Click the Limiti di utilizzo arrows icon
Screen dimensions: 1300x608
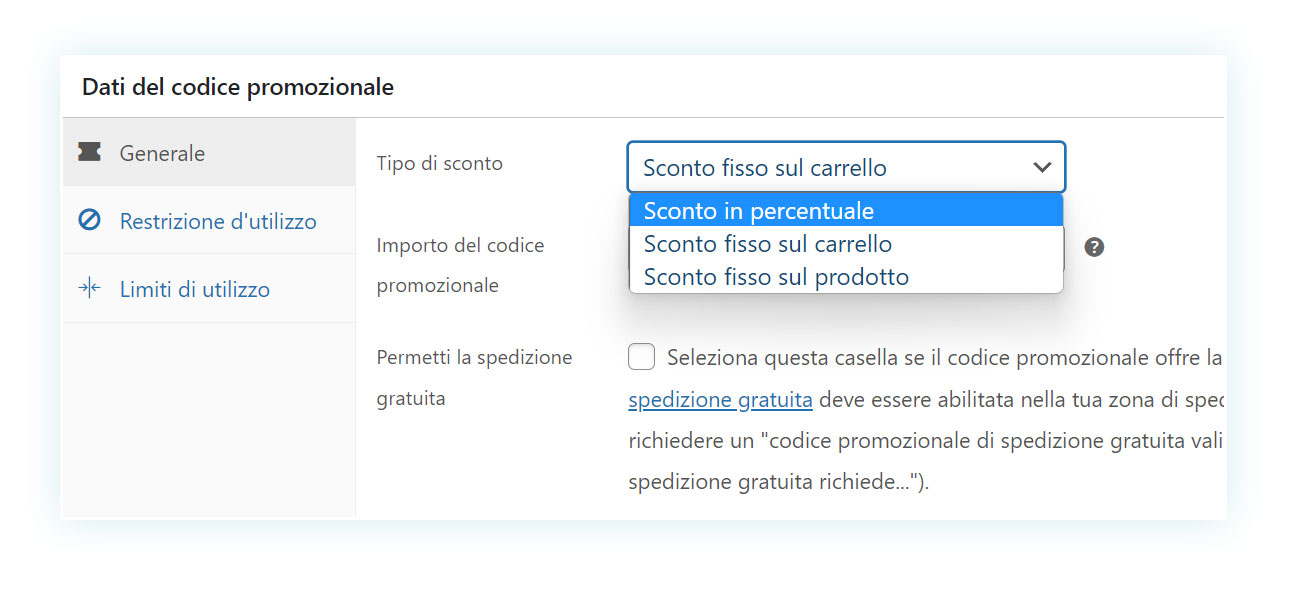coord(89,289)
